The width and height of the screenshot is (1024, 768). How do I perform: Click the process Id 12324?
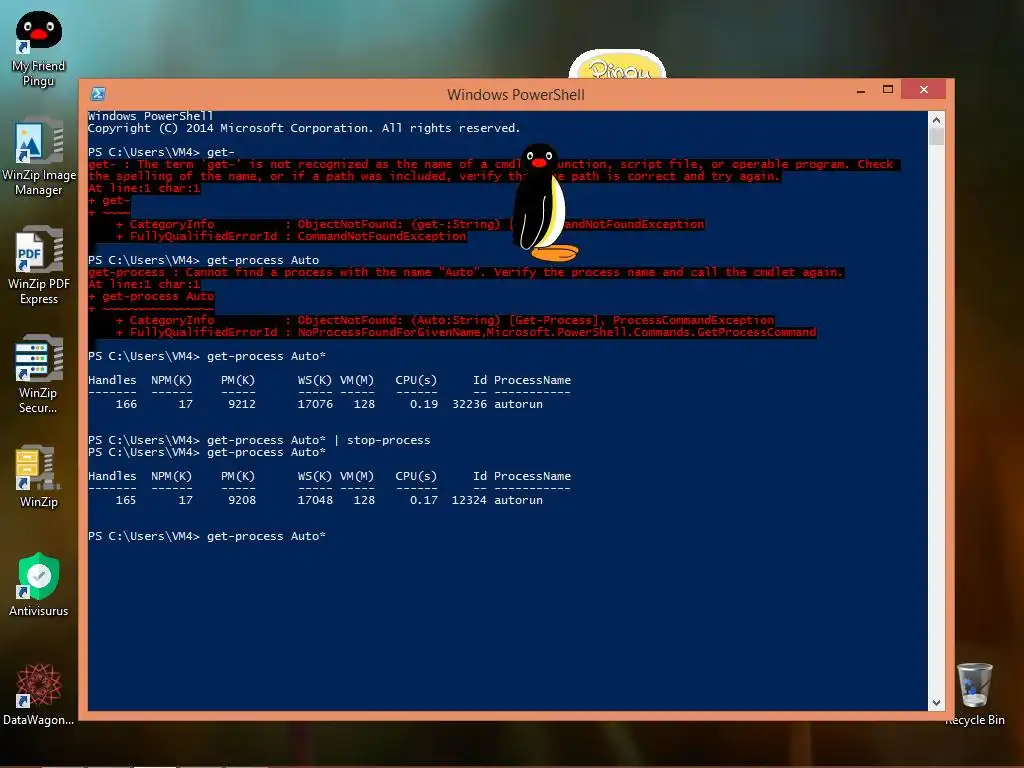pyautogui.click(x=470, y=500)
